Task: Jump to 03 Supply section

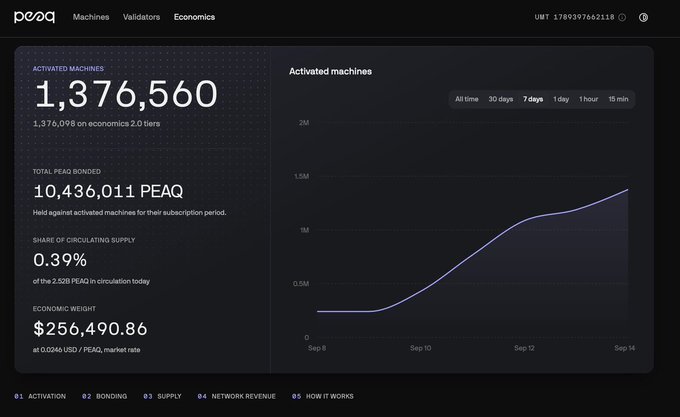Action: pyautogui.click(x=163, y=396)
